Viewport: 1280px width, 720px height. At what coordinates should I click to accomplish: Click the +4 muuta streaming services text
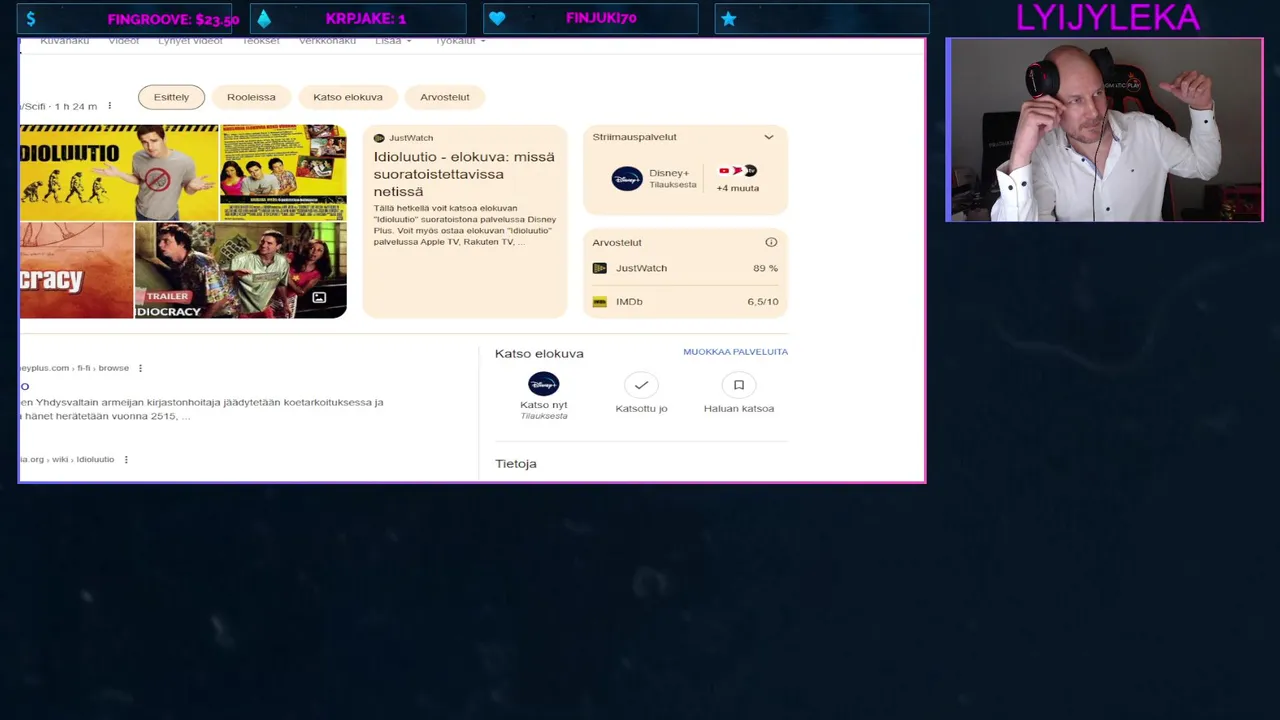point(738,188)
